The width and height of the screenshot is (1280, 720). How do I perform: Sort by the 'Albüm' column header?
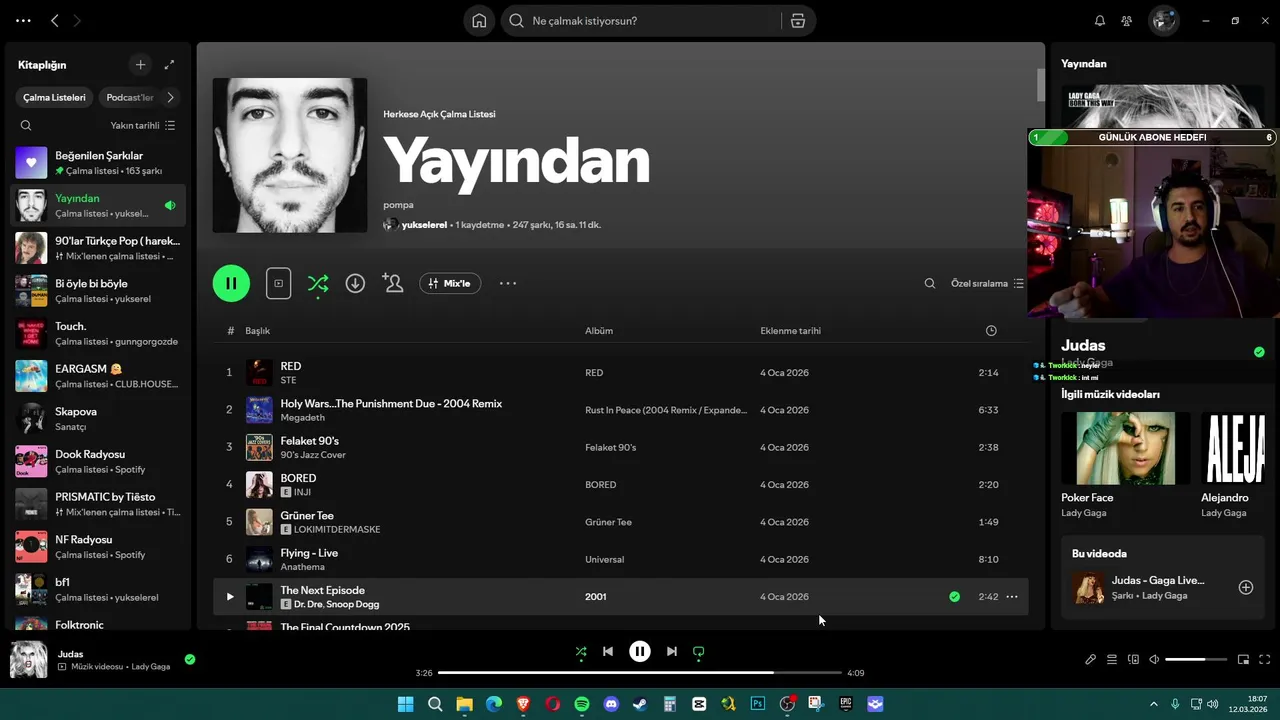[599, 331]
